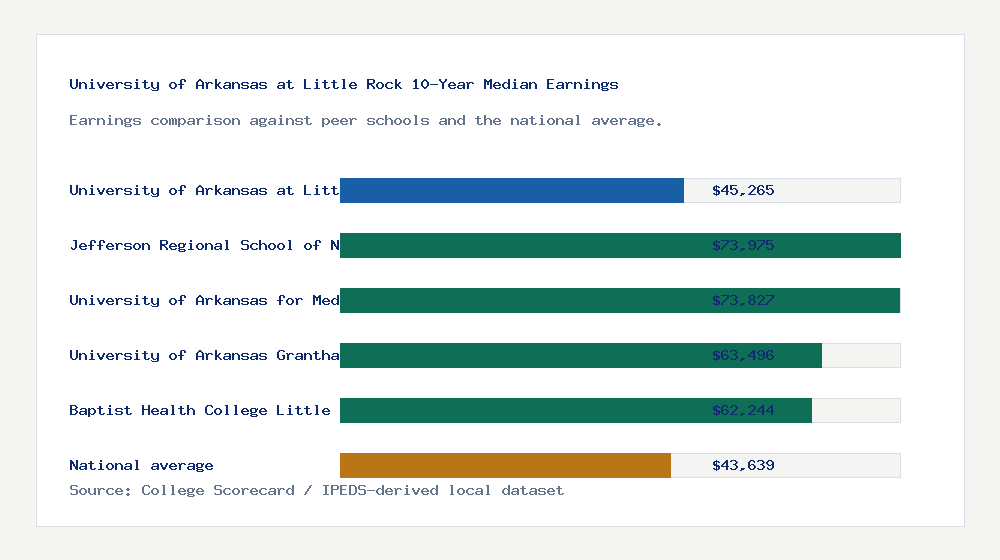The width and height of the screenshot is (1000, 560).
Task: Click the $43,639 value
Action: tap(743, 465)
